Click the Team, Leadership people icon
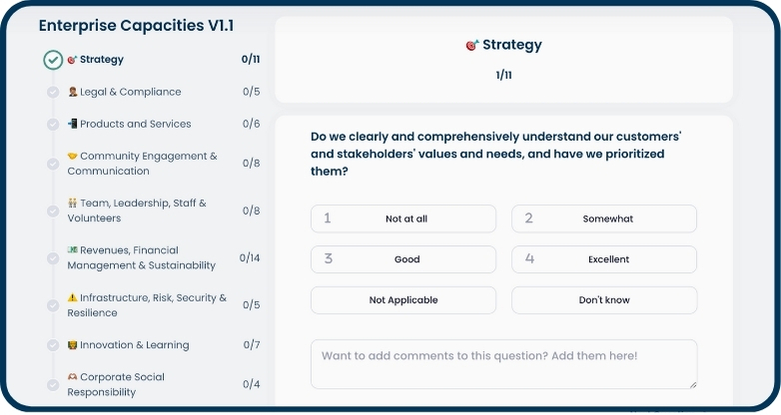Image resolution: width=781 pixels, height=415 pixels. [x=73, y=203]
